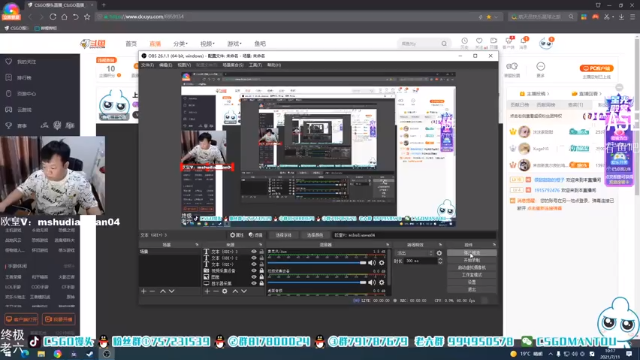This screenshot has width=640, height=360.
Task: Open the transition properties gear next to 淡出
Action: (439, 253)
